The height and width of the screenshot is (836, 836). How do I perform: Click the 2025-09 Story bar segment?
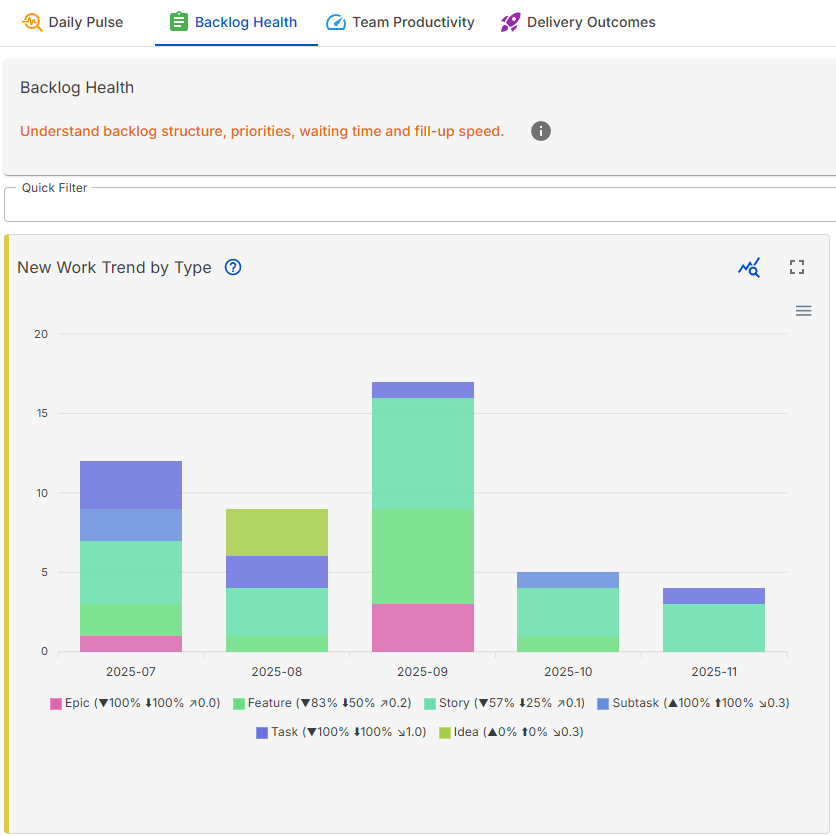click(x=422, y=453)
